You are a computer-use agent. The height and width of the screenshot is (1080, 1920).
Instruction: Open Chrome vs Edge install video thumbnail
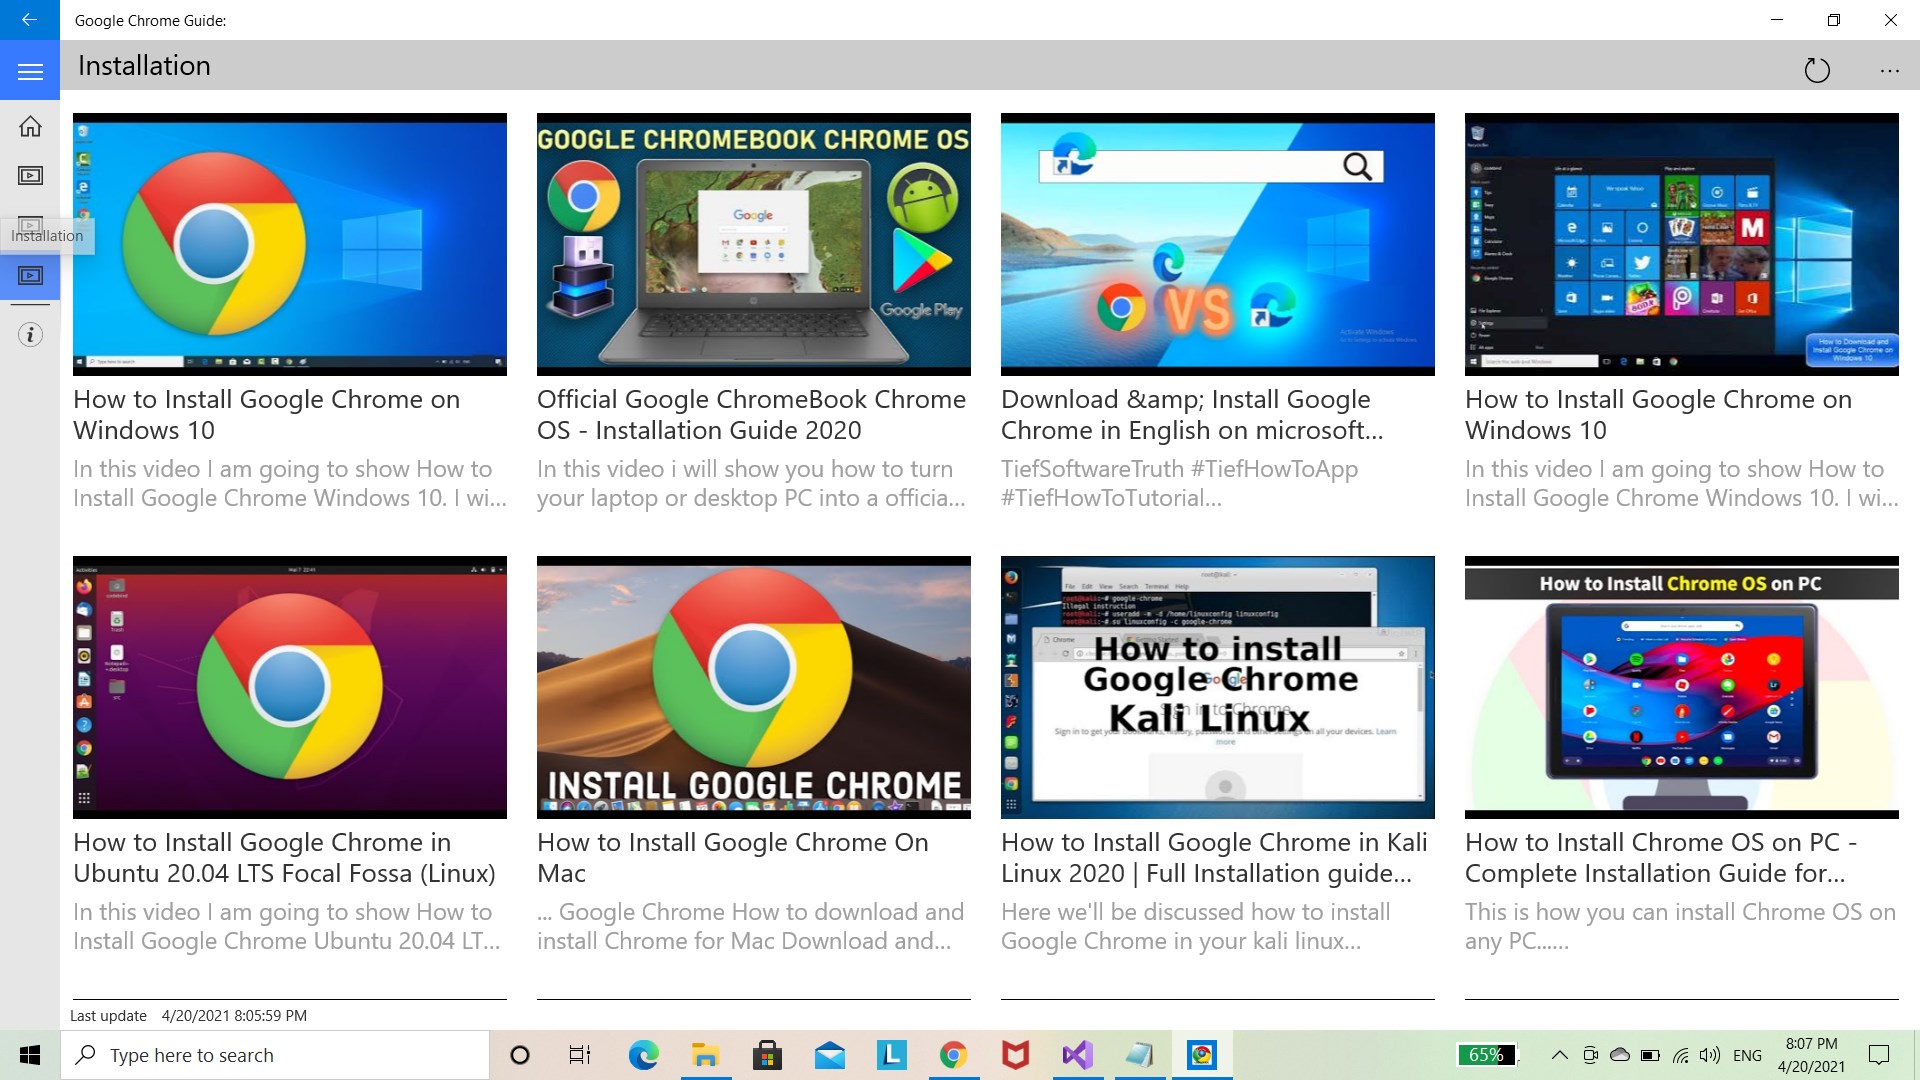coord(1217,244)
